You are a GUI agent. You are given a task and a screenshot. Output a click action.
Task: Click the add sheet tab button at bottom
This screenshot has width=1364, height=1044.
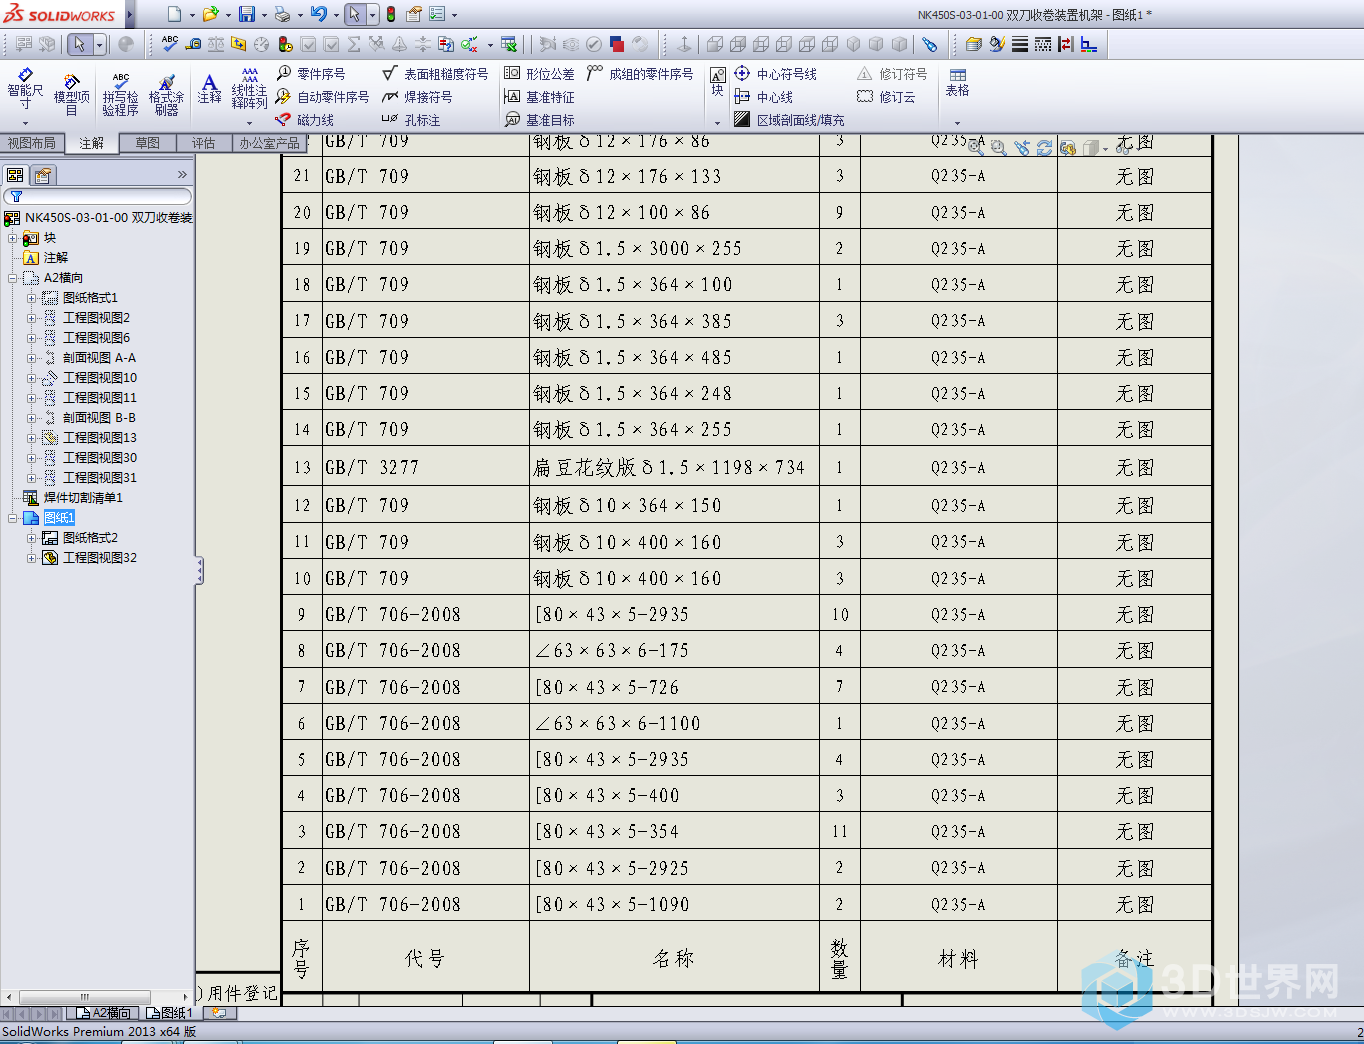click(219, 1013)
